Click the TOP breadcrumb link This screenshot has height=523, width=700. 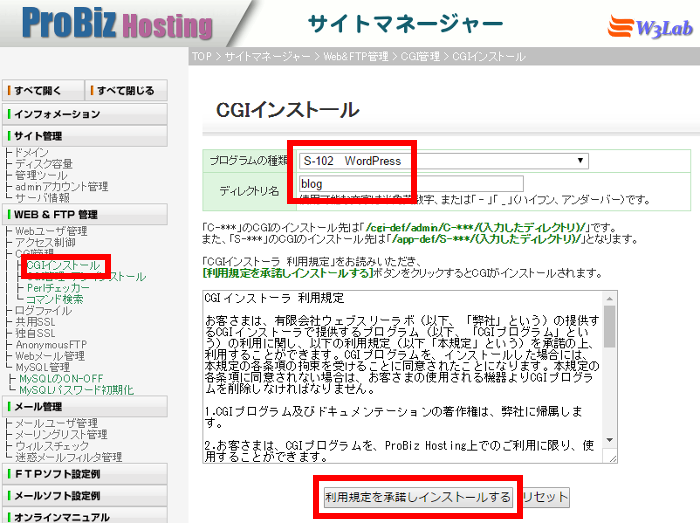coord(202,57)
